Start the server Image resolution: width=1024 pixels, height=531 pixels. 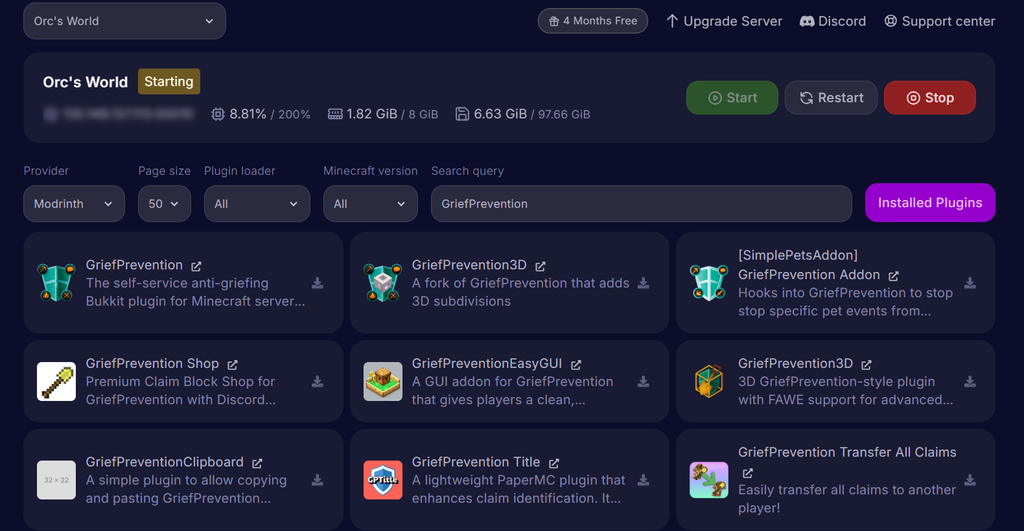pyautogui.click(x=732, y=98)
